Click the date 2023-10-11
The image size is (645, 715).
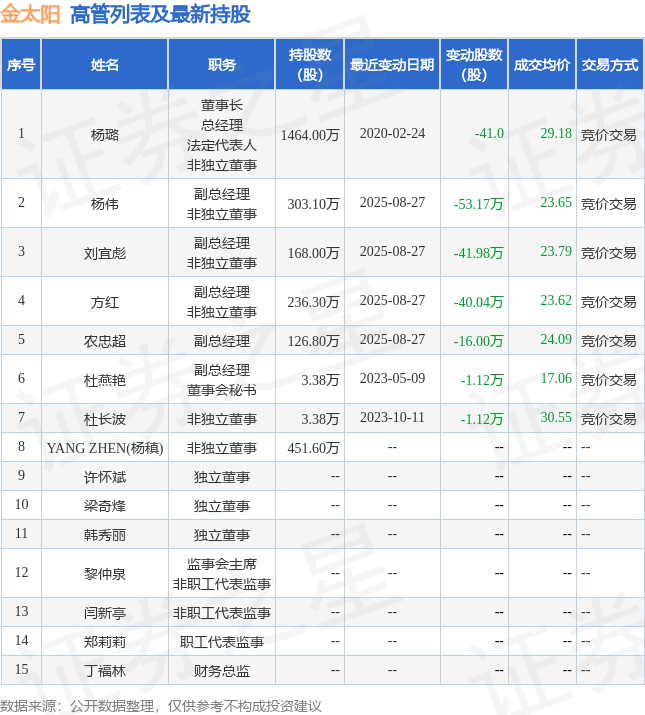pyautogui.click(x=392, y=417)
